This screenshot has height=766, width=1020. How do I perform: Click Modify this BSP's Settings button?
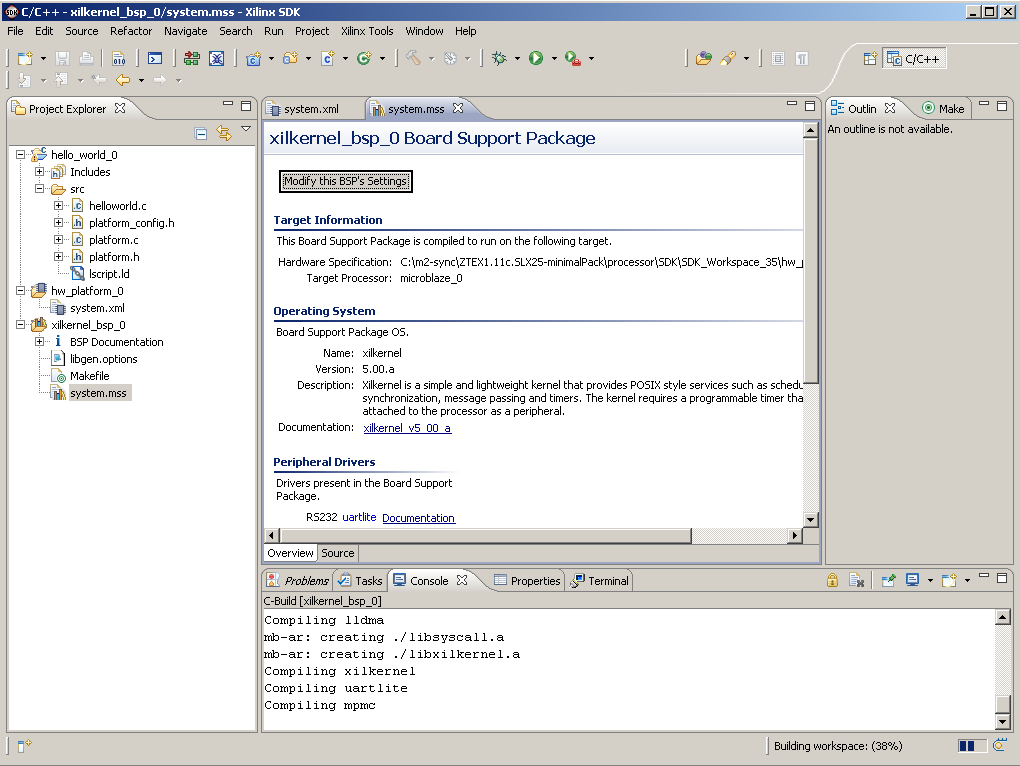click(x=345, y=181)
